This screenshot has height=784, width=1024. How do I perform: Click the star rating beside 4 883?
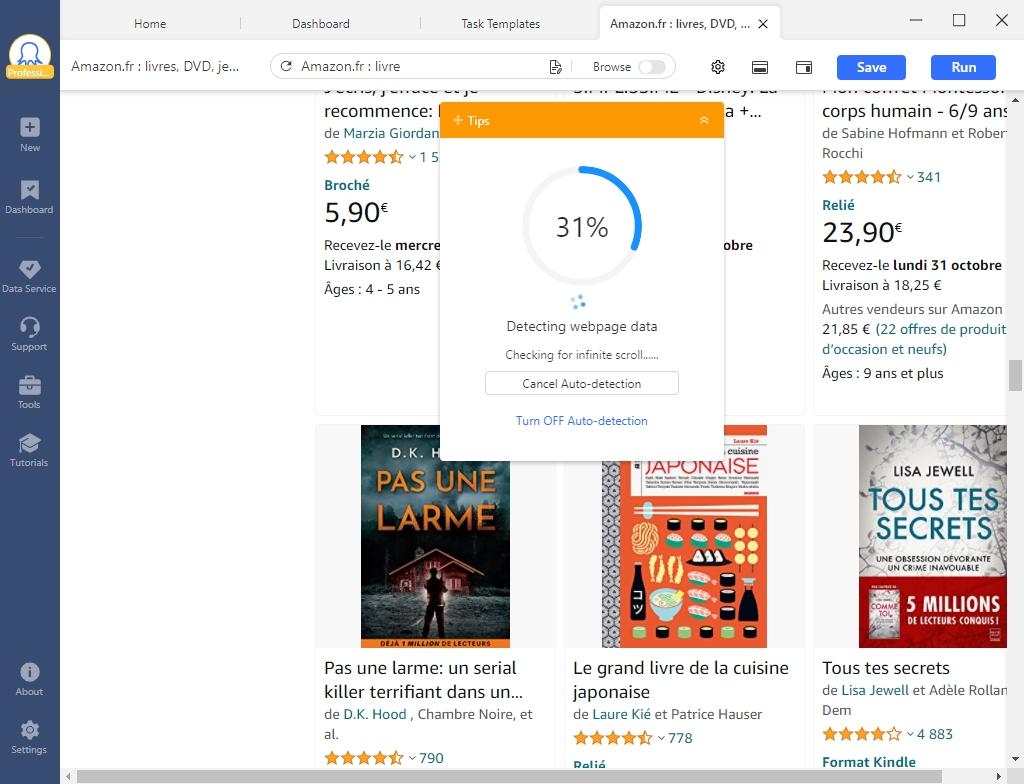tap(862, 734)
